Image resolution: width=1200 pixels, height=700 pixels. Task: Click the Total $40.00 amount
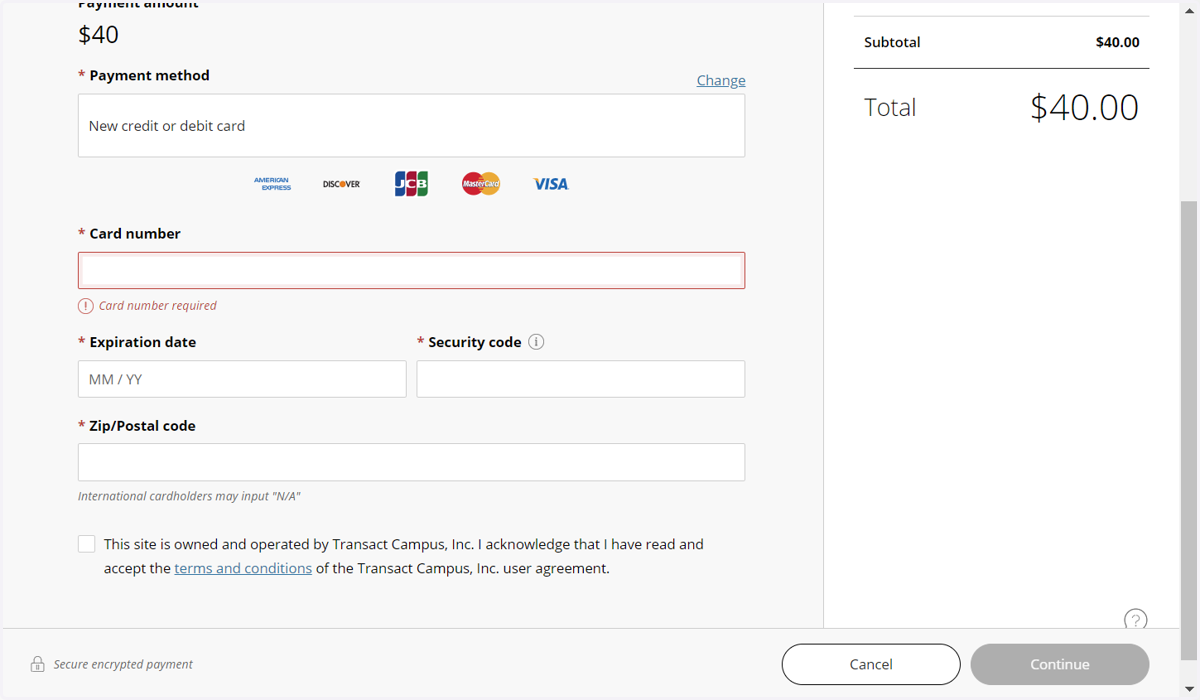(1084, 107)
